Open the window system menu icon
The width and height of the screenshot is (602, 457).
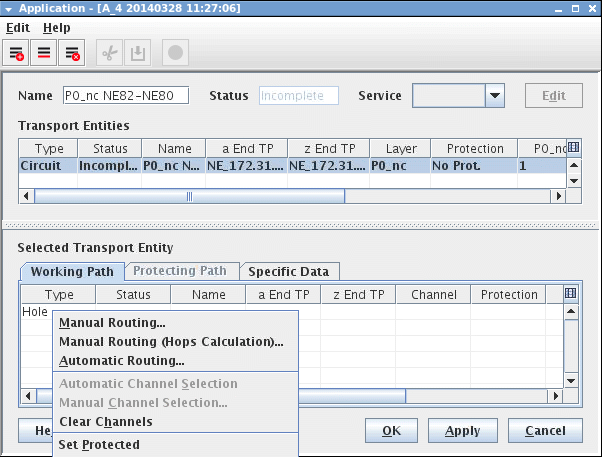pos(9,8)
